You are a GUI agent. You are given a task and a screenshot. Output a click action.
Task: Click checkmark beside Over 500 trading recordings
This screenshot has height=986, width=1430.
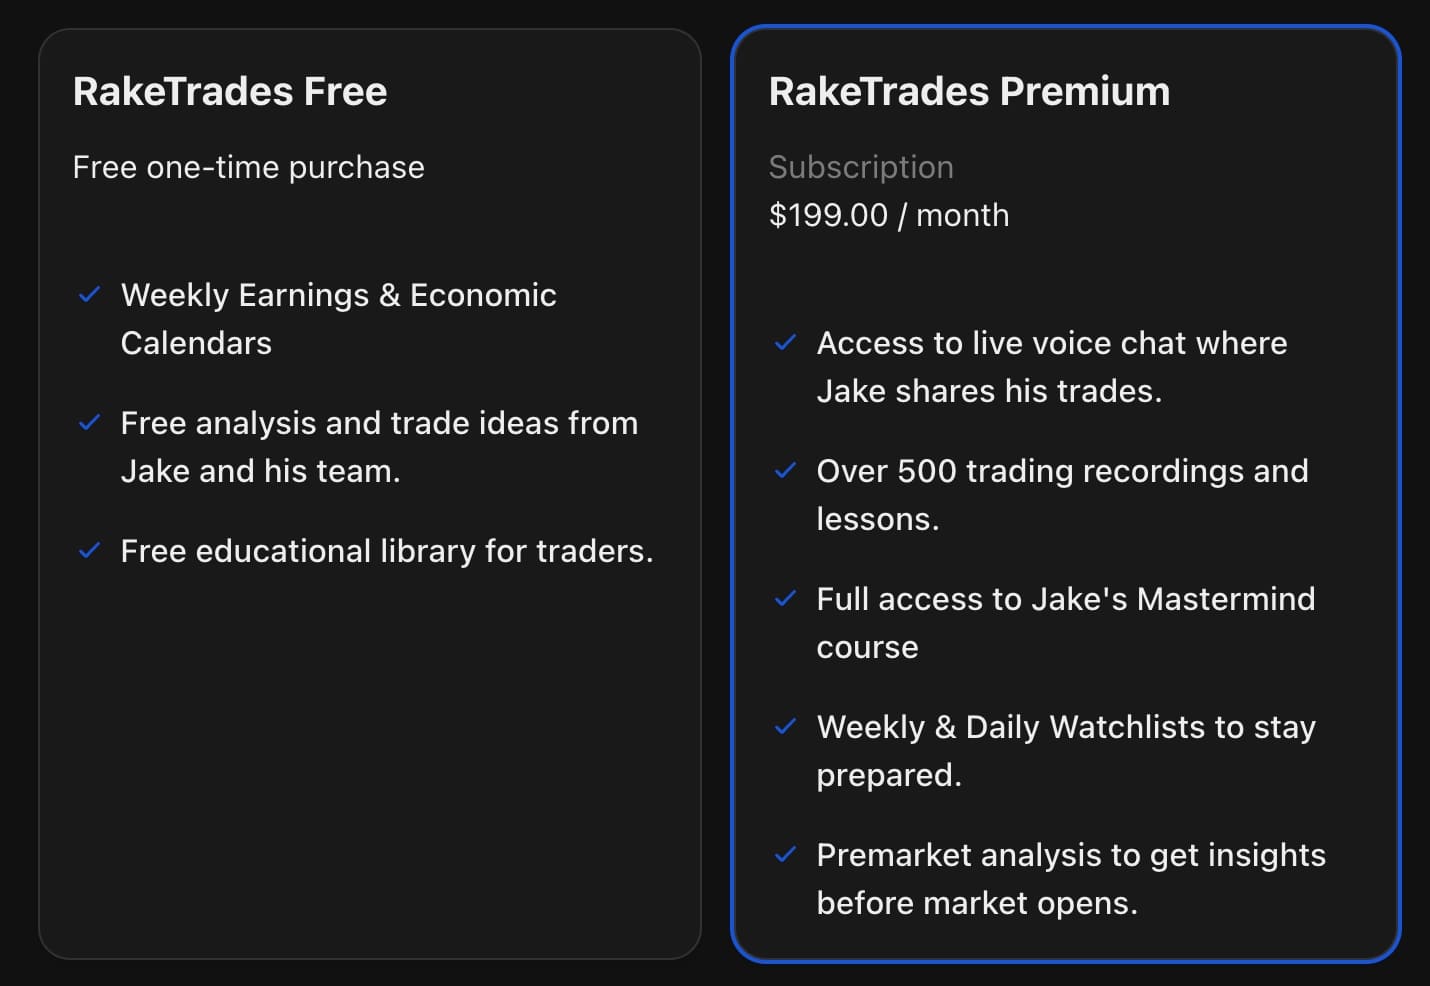785,470
